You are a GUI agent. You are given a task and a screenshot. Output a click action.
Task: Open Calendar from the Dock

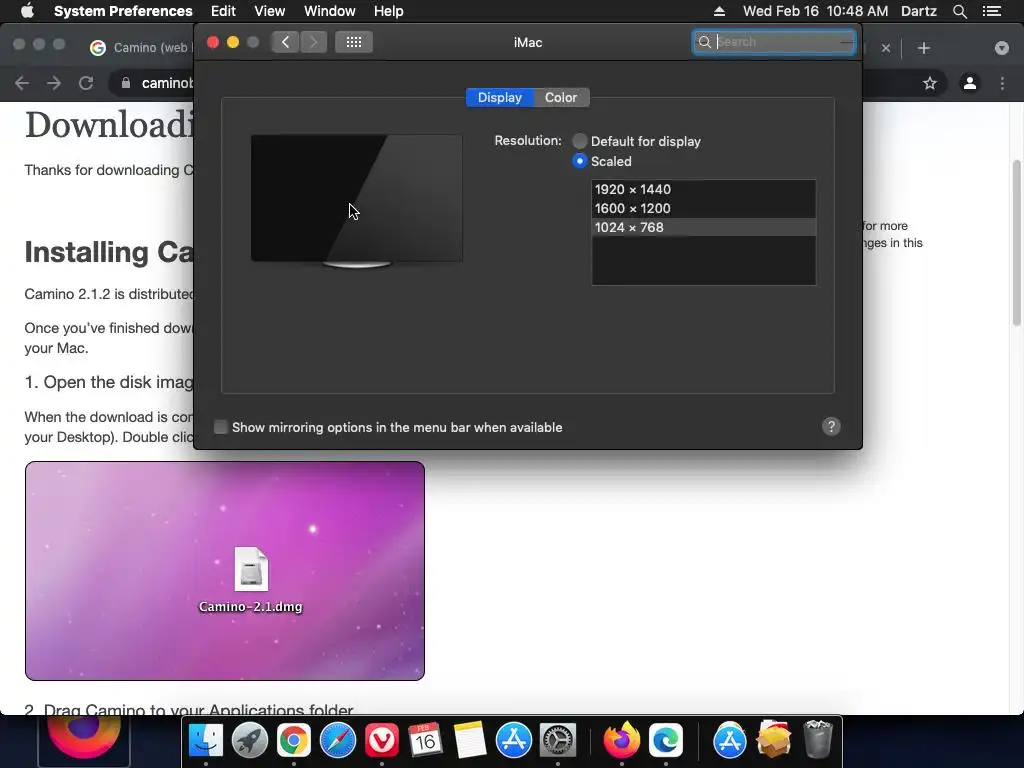[425, 741]
